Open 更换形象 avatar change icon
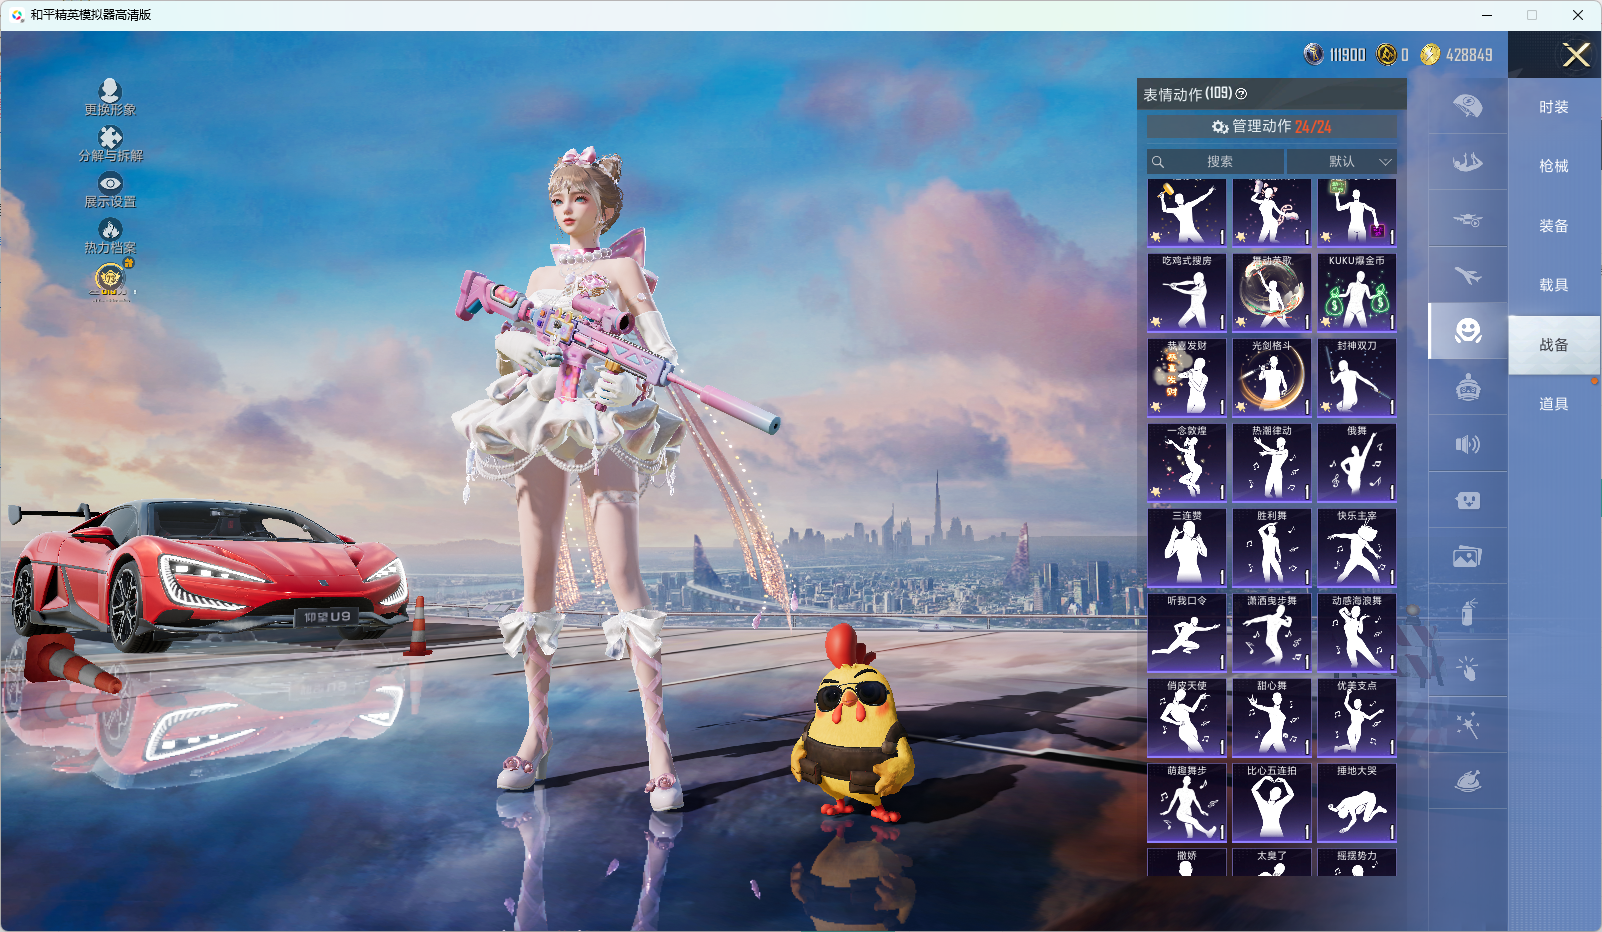 pos(110,92)
